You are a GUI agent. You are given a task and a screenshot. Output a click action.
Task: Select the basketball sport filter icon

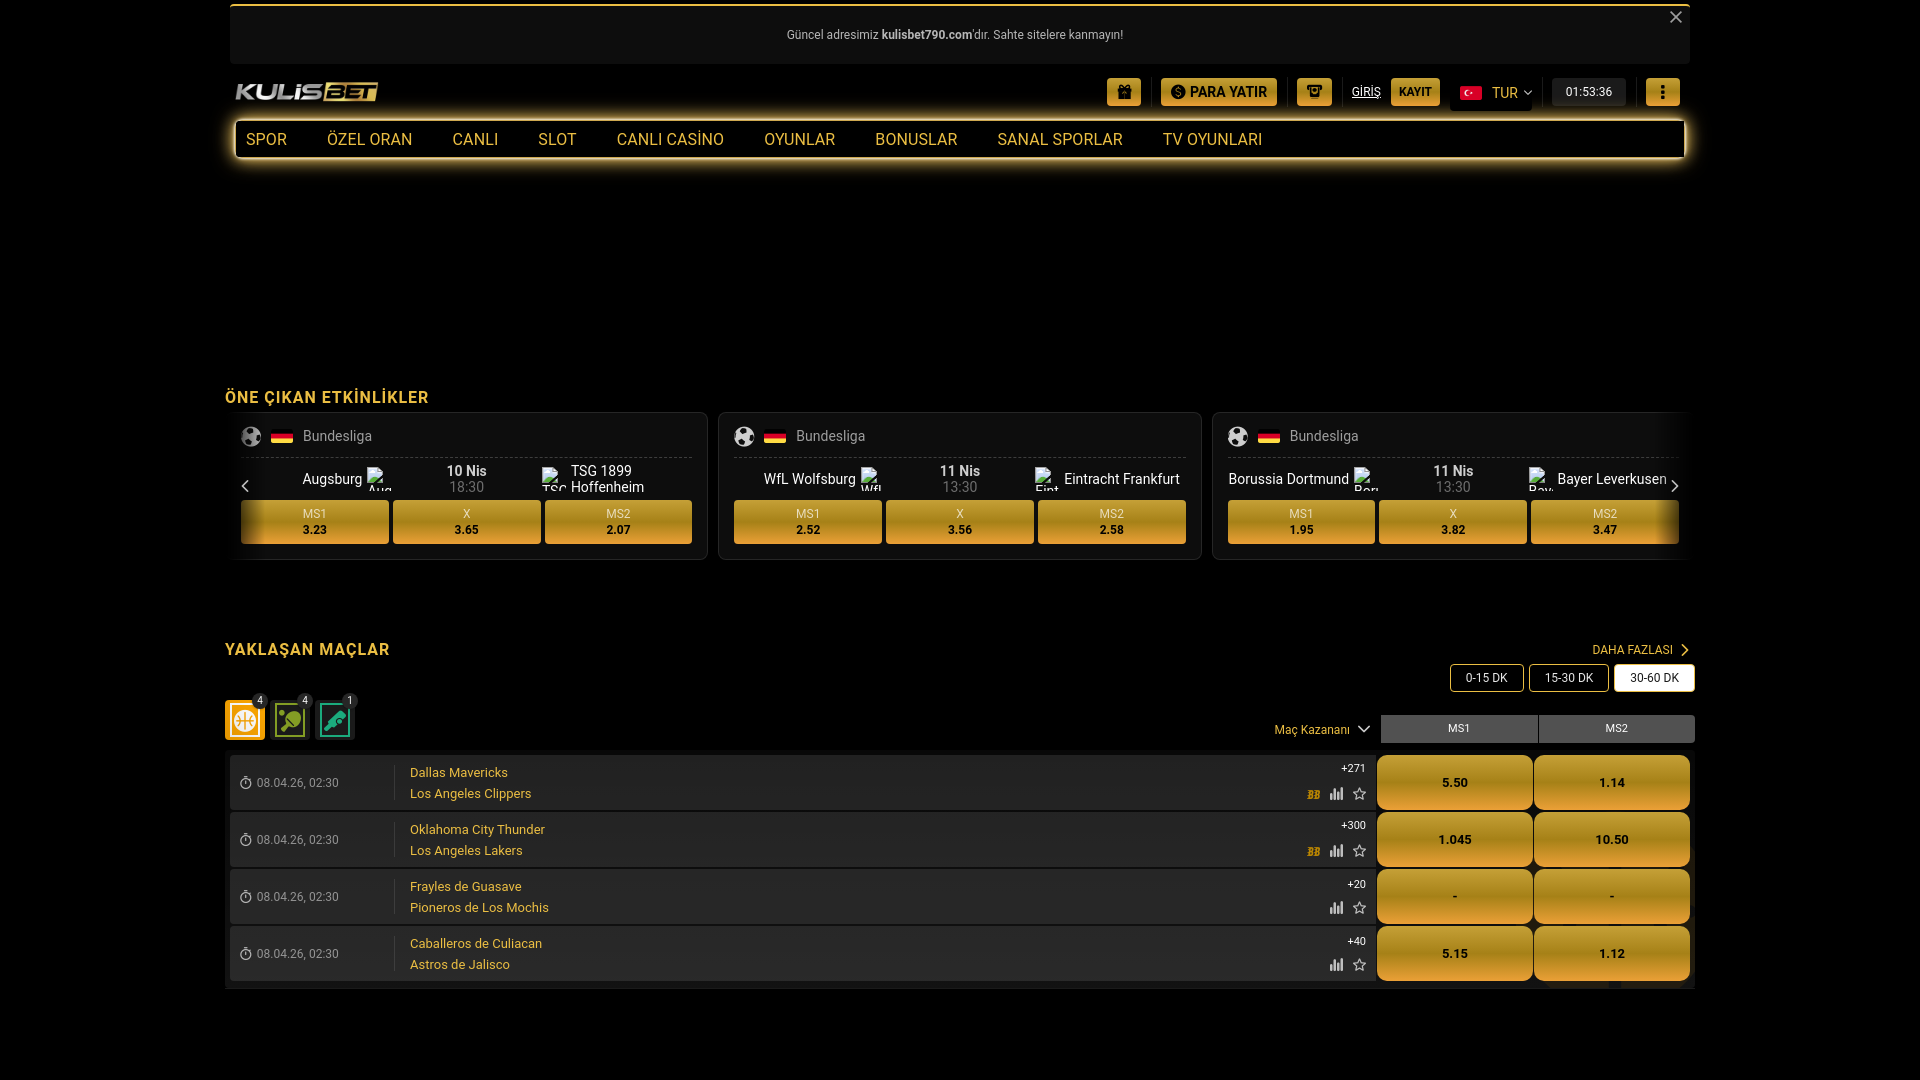pyautogui.click(x=245, y=720)
